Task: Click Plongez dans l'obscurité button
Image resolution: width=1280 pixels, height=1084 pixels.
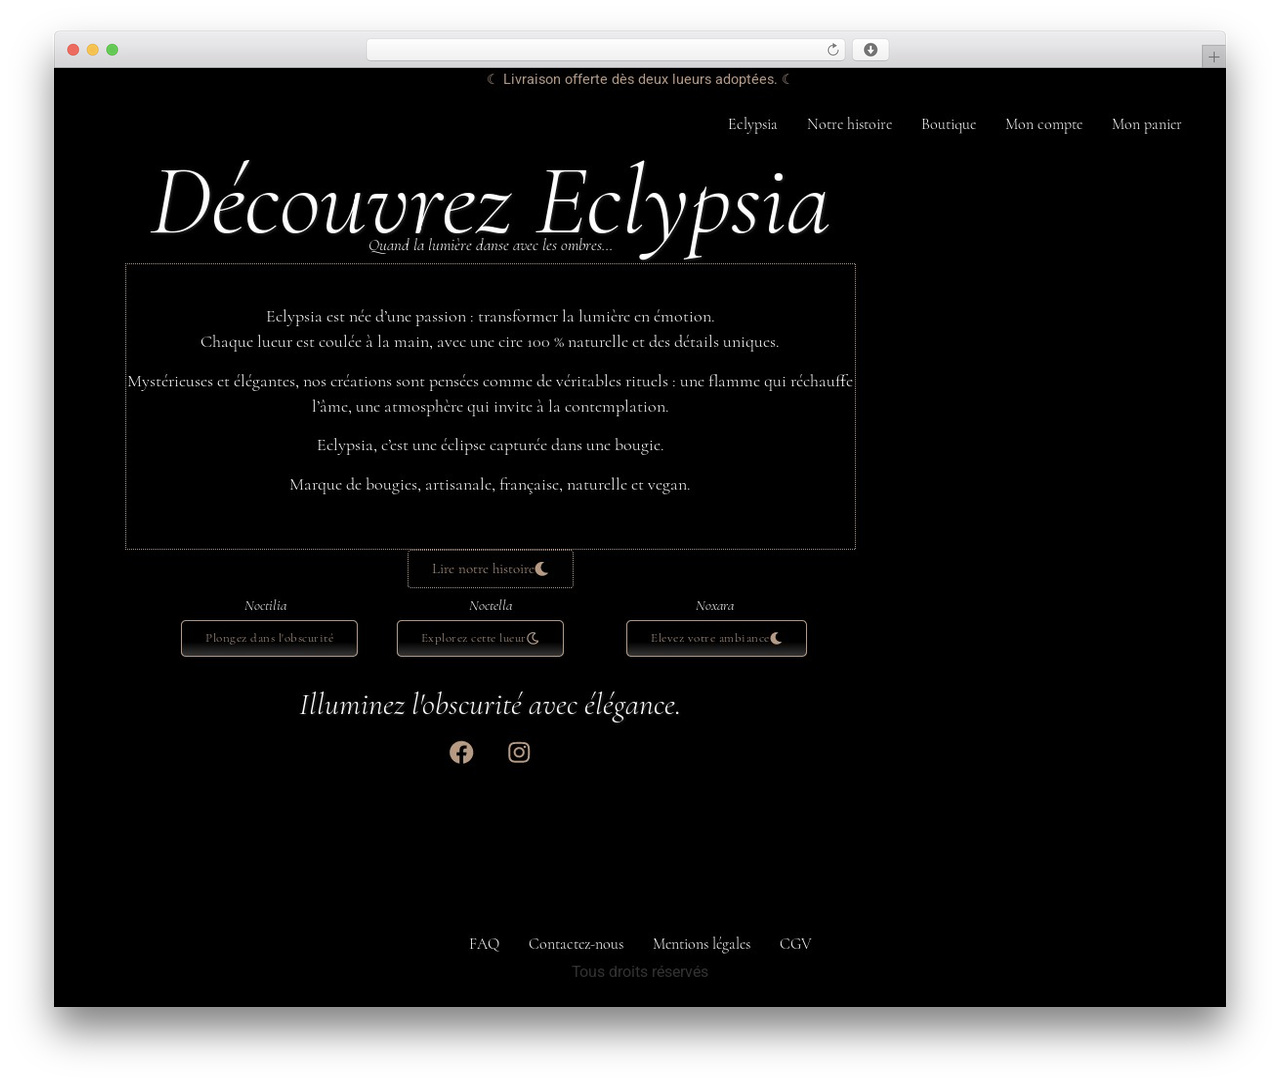Action: (x=269, y=638)
